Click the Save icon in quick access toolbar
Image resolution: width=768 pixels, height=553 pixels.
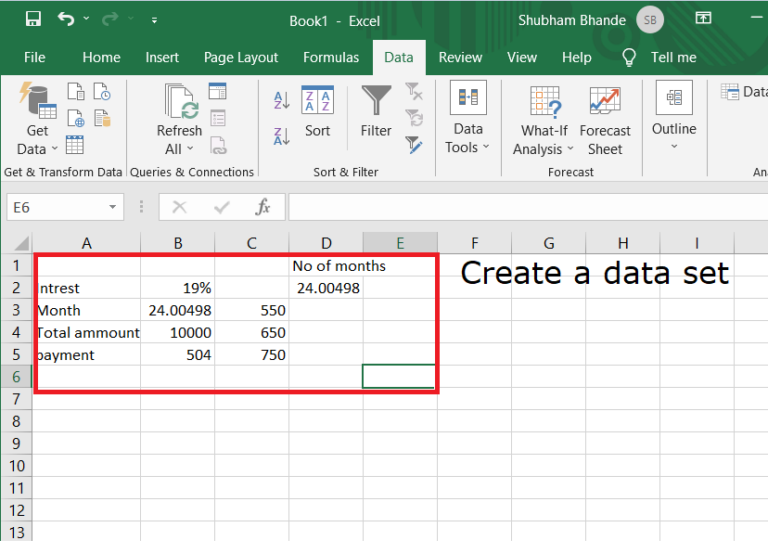pyautogui.click(x=33, y=19)
